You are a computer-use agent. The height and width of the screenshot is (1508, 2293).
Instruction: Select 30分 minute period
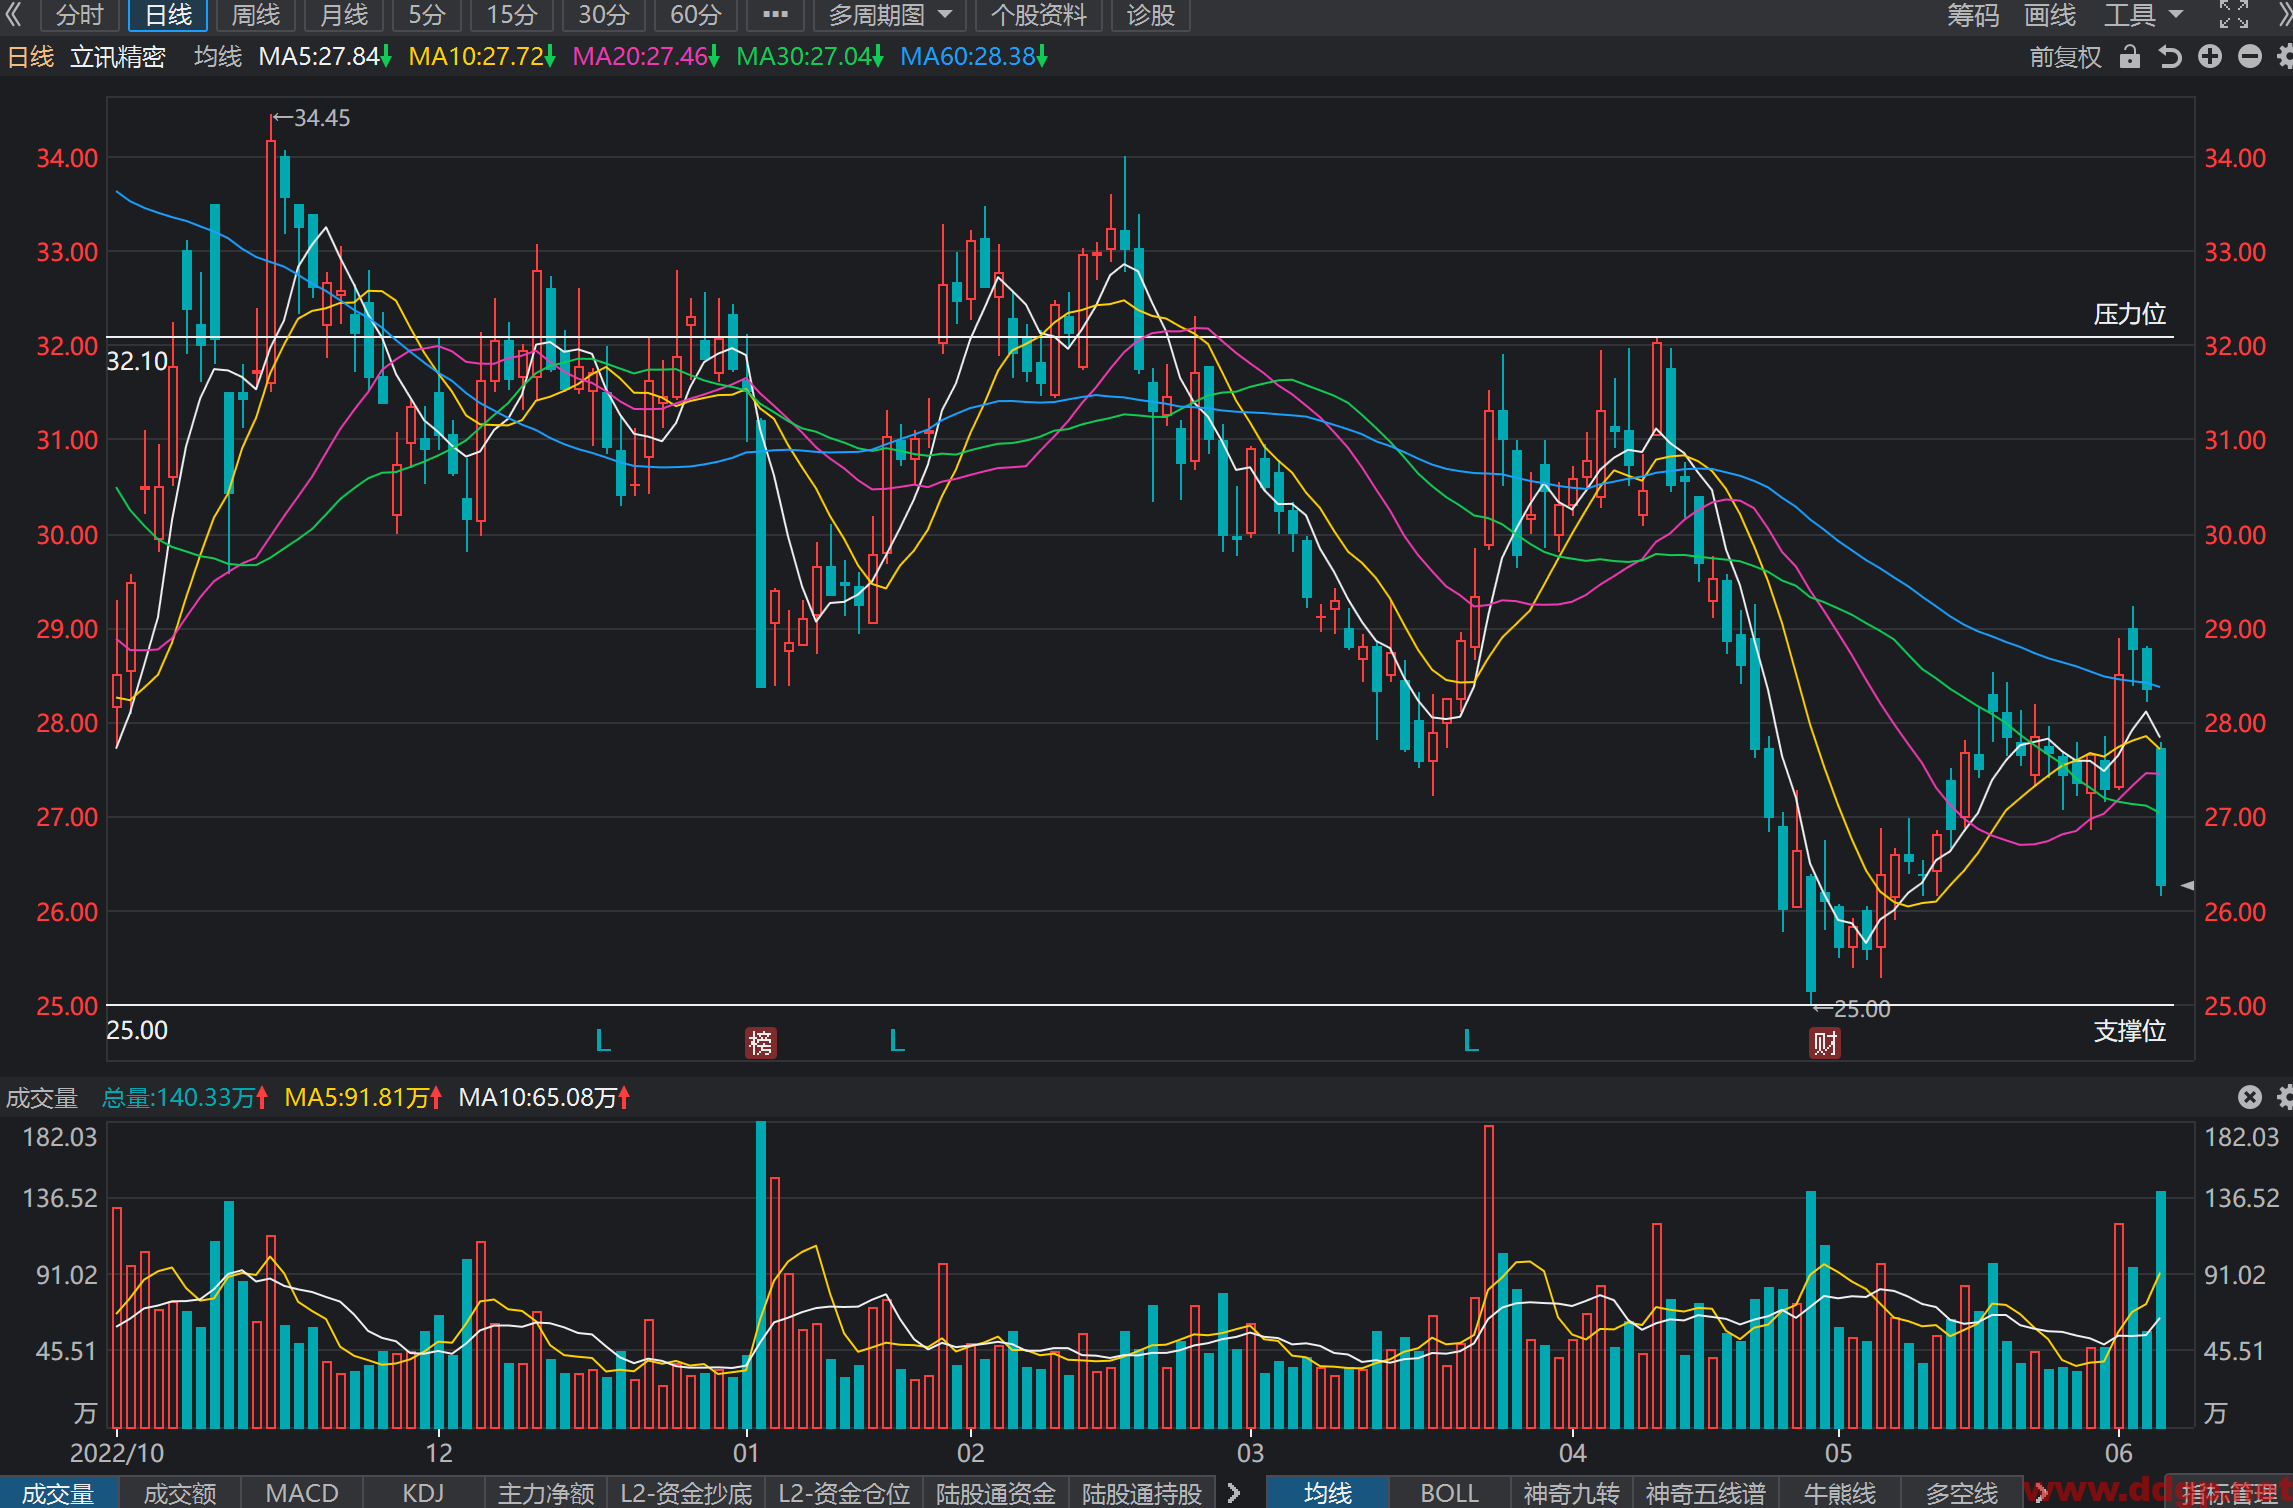tap(604, 15)
